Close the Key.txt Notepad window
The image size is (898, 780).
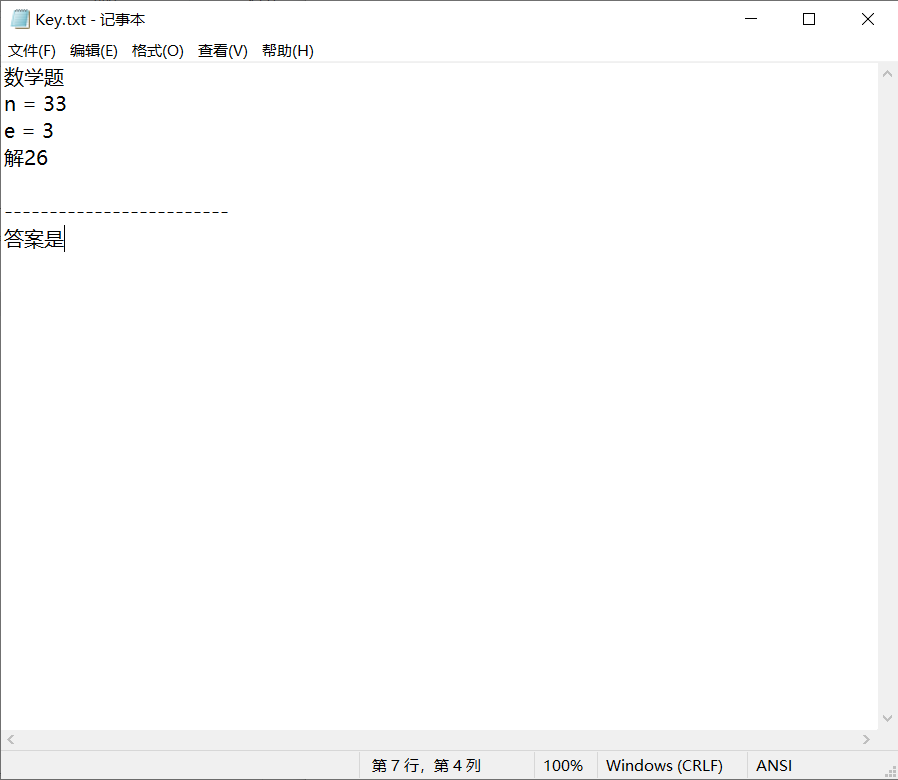point(867,19)
